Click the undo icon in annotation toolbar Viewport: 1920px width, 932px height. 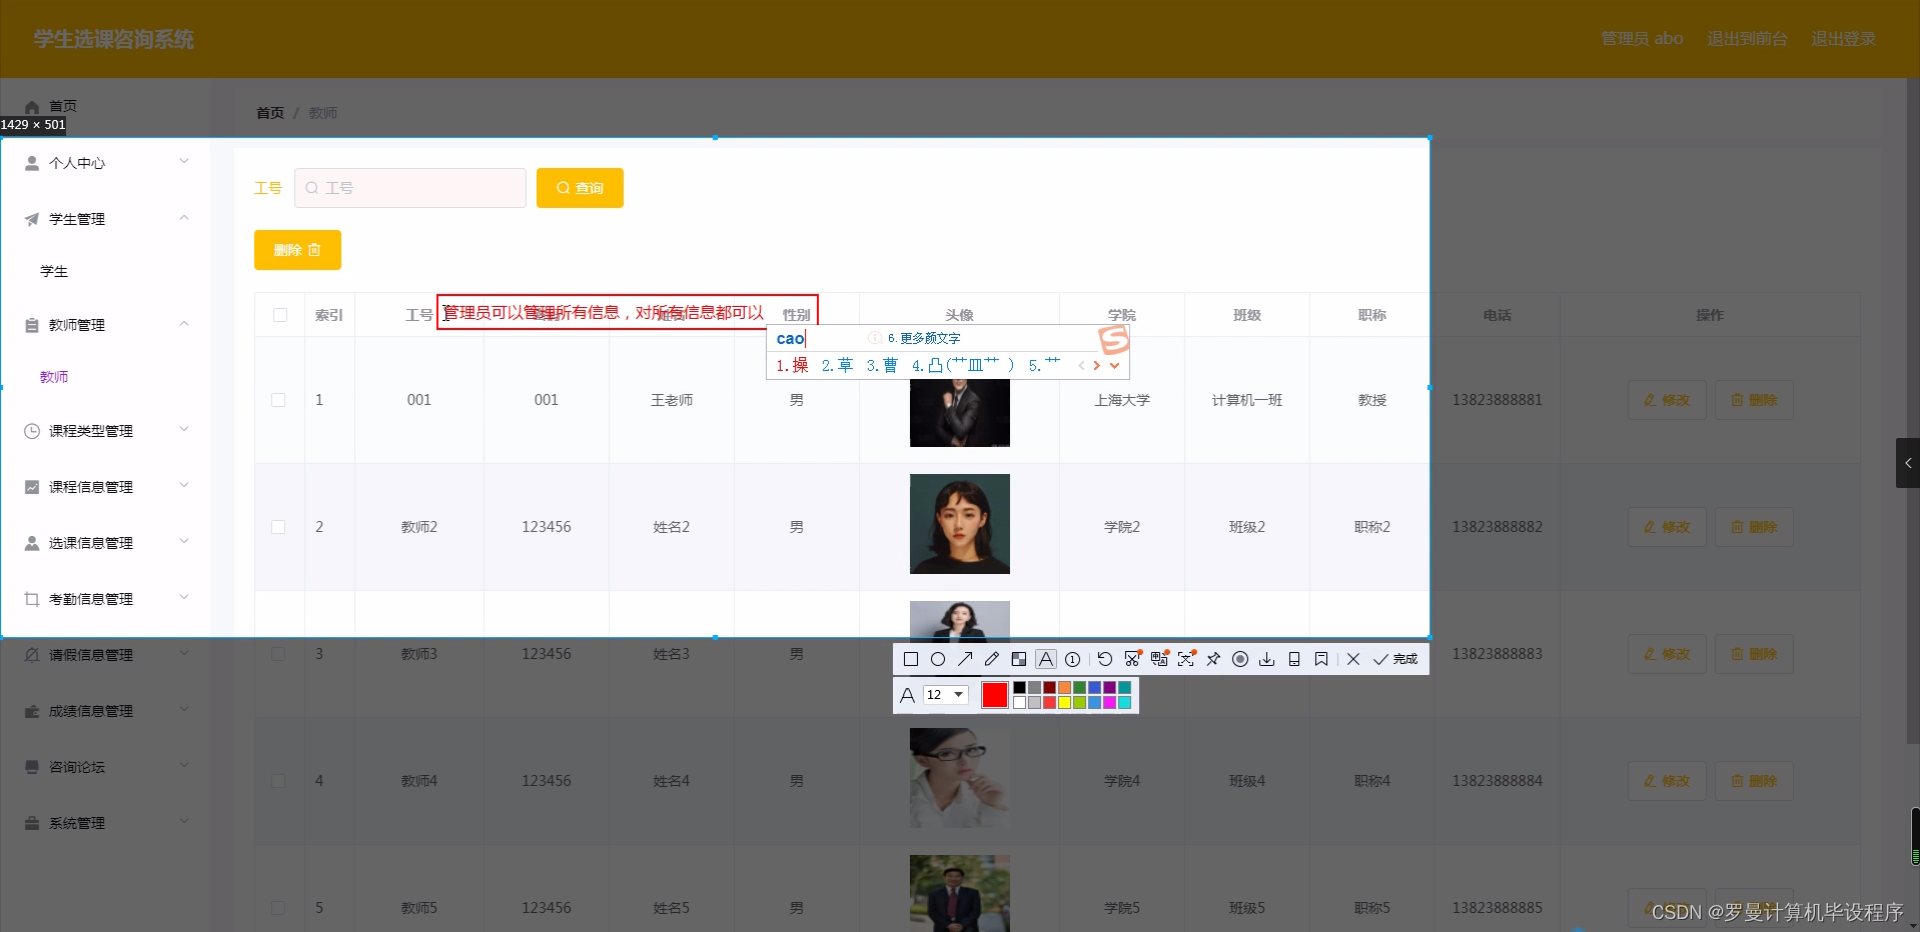click(1104, 659)
